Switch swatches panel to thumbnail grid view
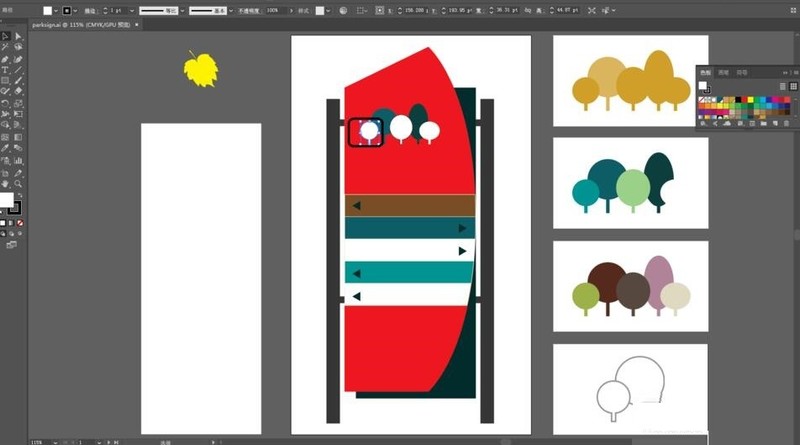This screenshot has height=445, width=800. (793, 86)
